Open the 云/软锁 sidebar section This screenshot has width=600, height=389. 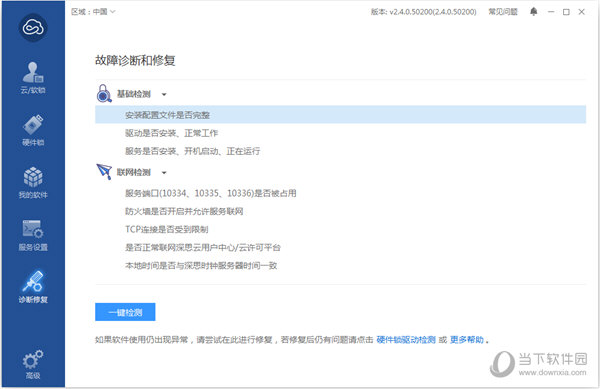[x=33, y=78]
